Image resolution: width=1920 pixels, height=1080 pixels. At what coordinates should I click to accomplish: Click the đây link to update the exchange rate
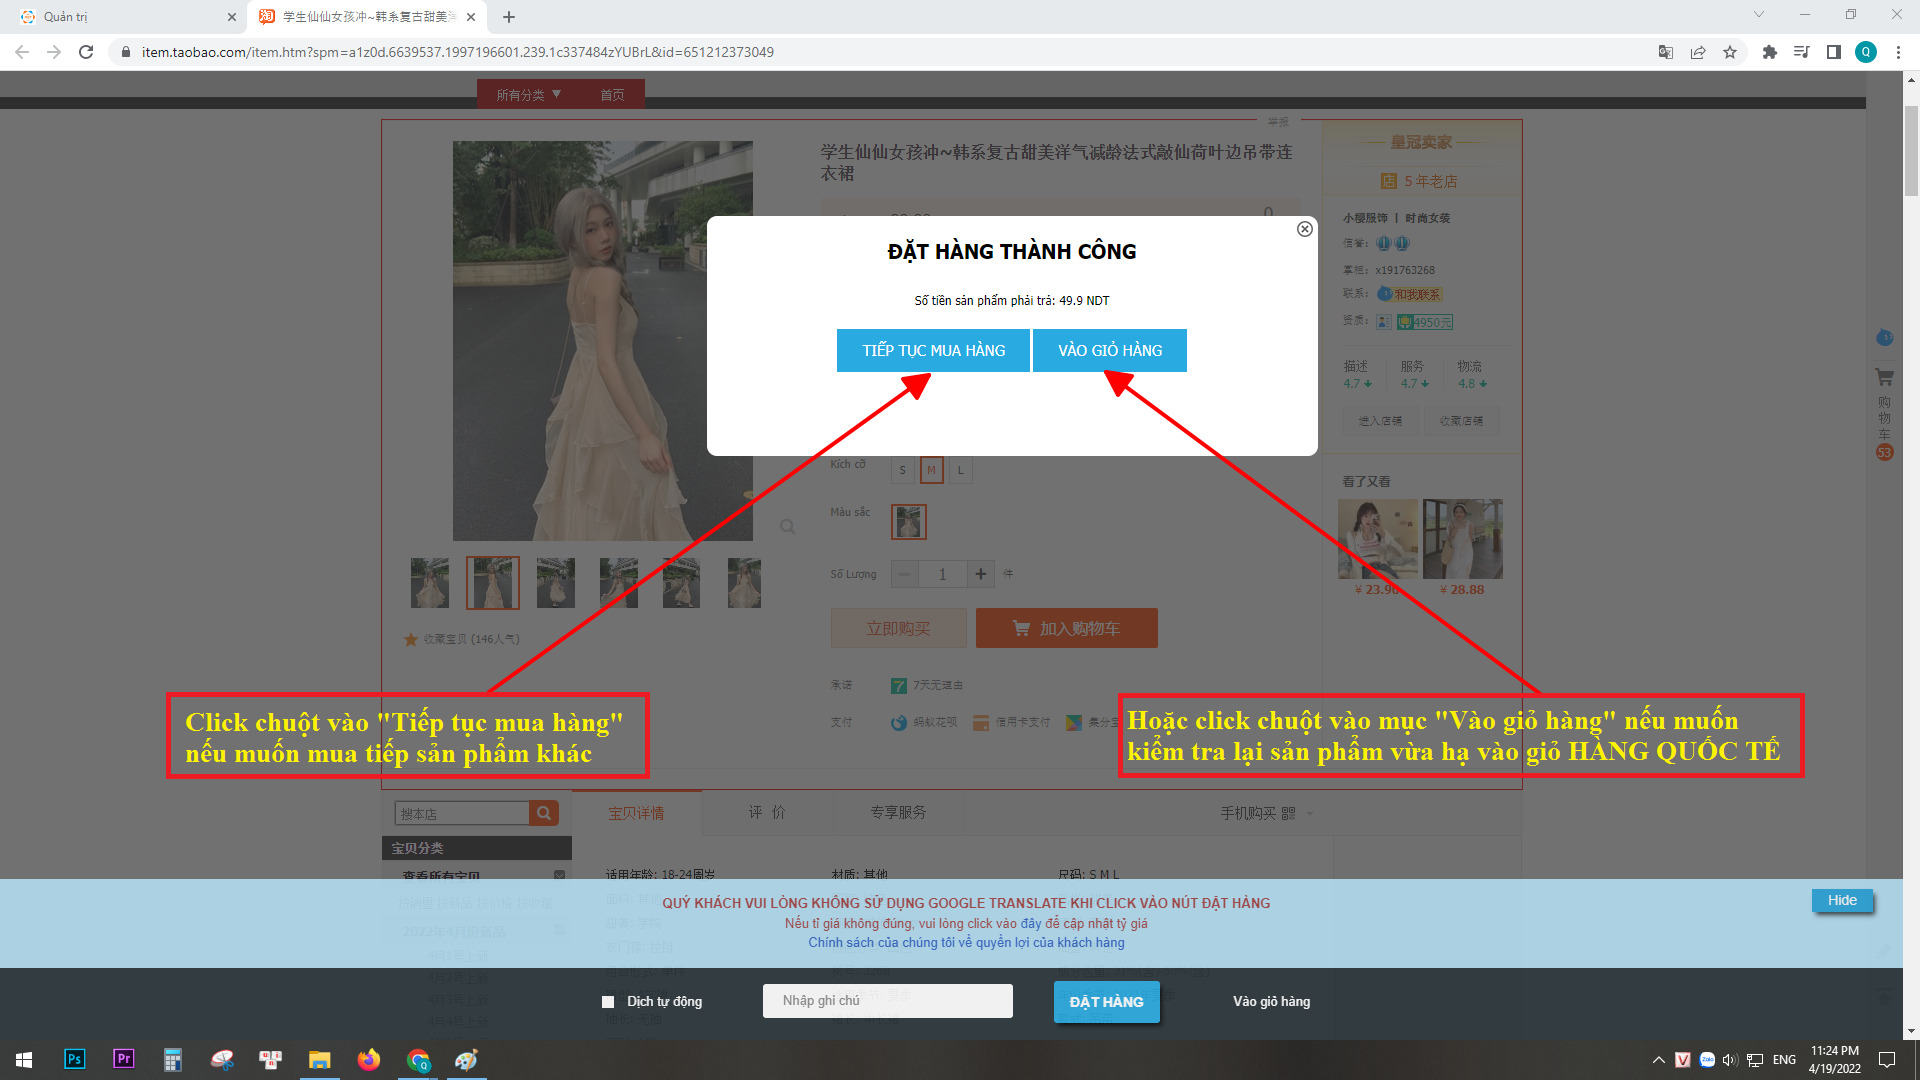(1031, 923)
